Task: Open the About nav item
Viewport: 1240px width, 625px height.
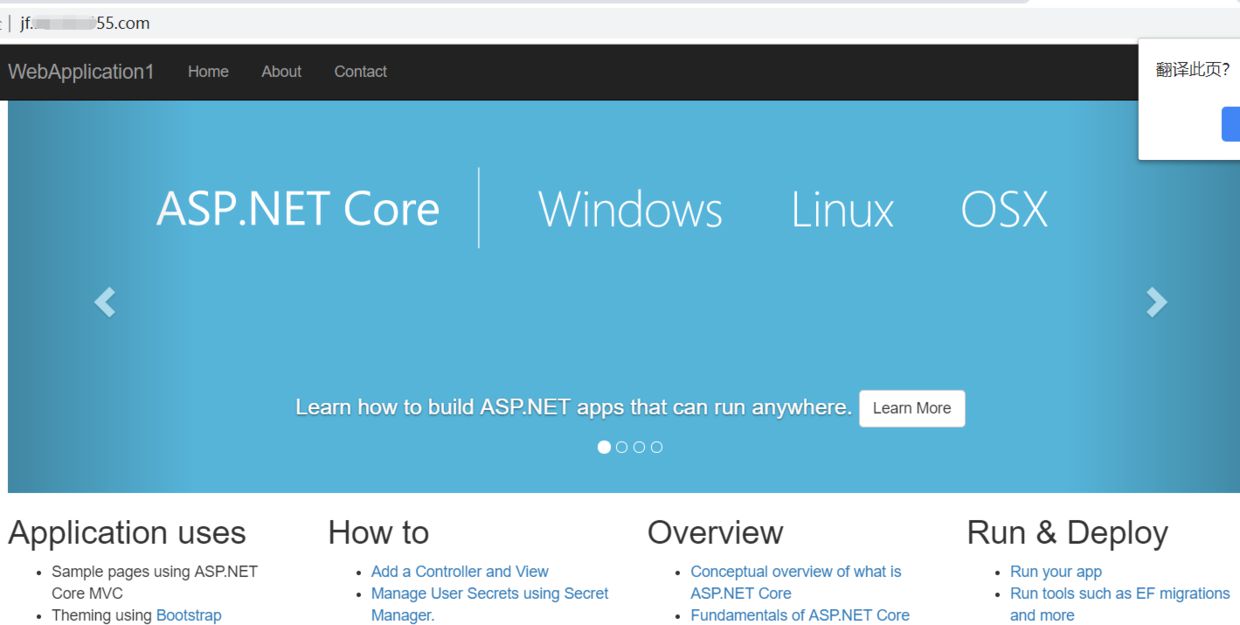Action: tap(281, 72)
